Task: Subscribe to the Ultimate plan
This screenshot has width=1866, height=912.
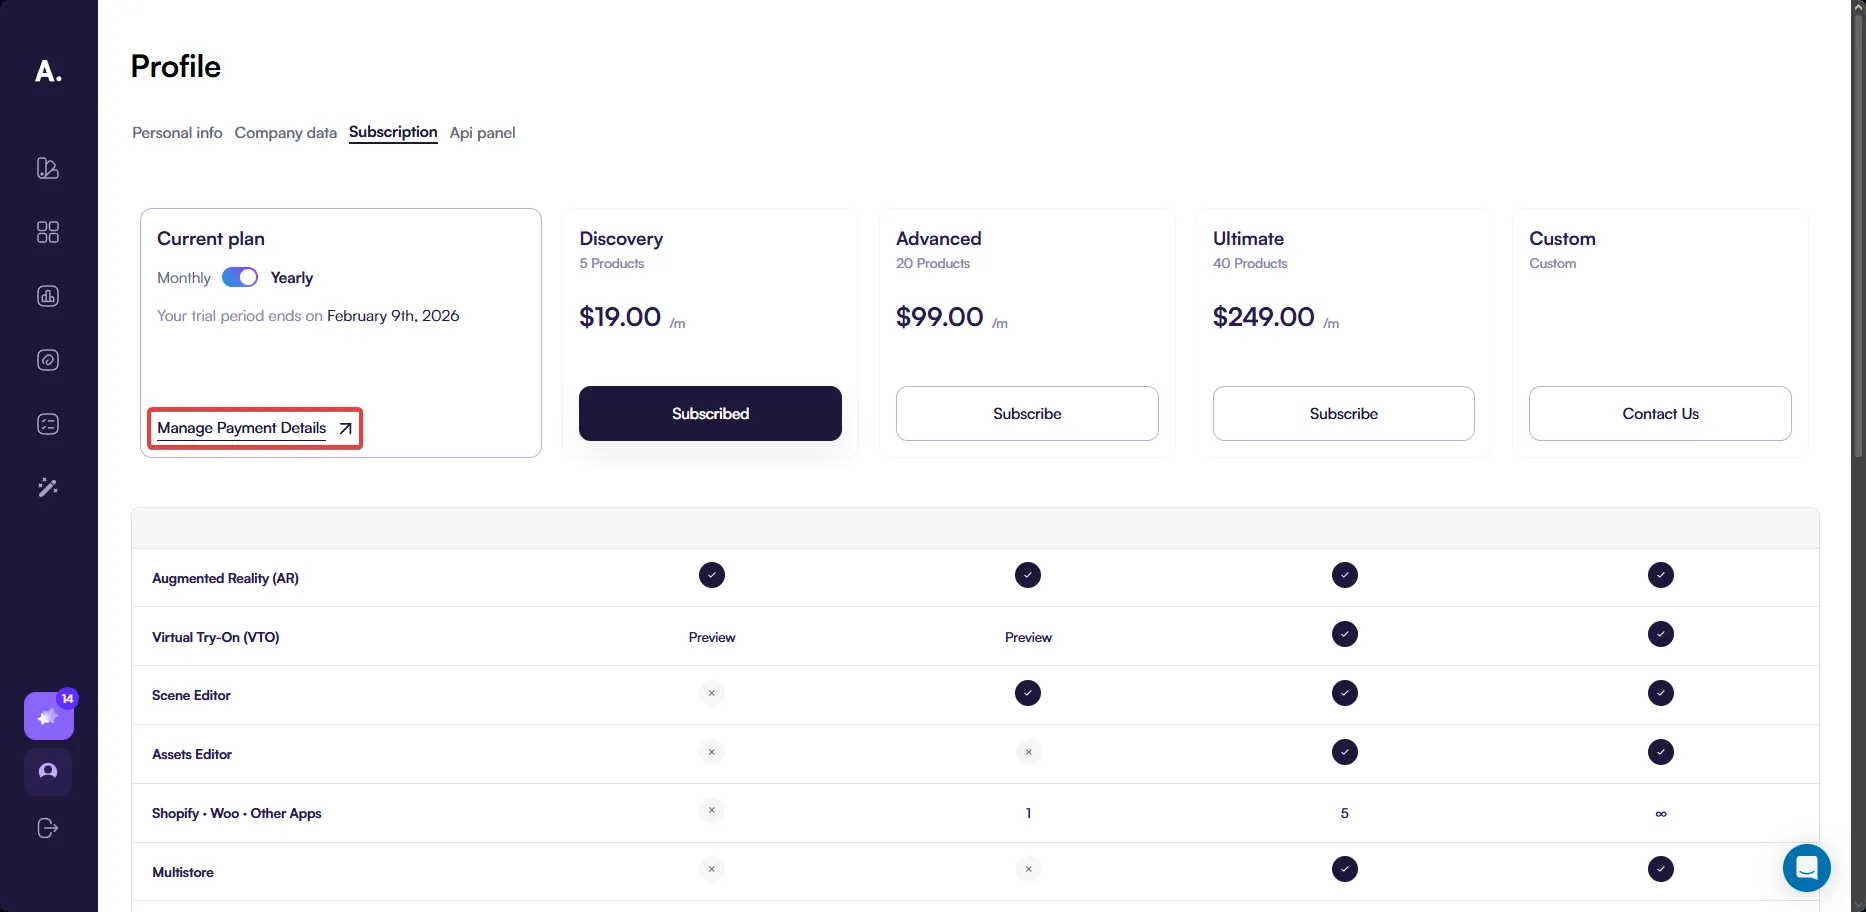Action: (1343, 414)
